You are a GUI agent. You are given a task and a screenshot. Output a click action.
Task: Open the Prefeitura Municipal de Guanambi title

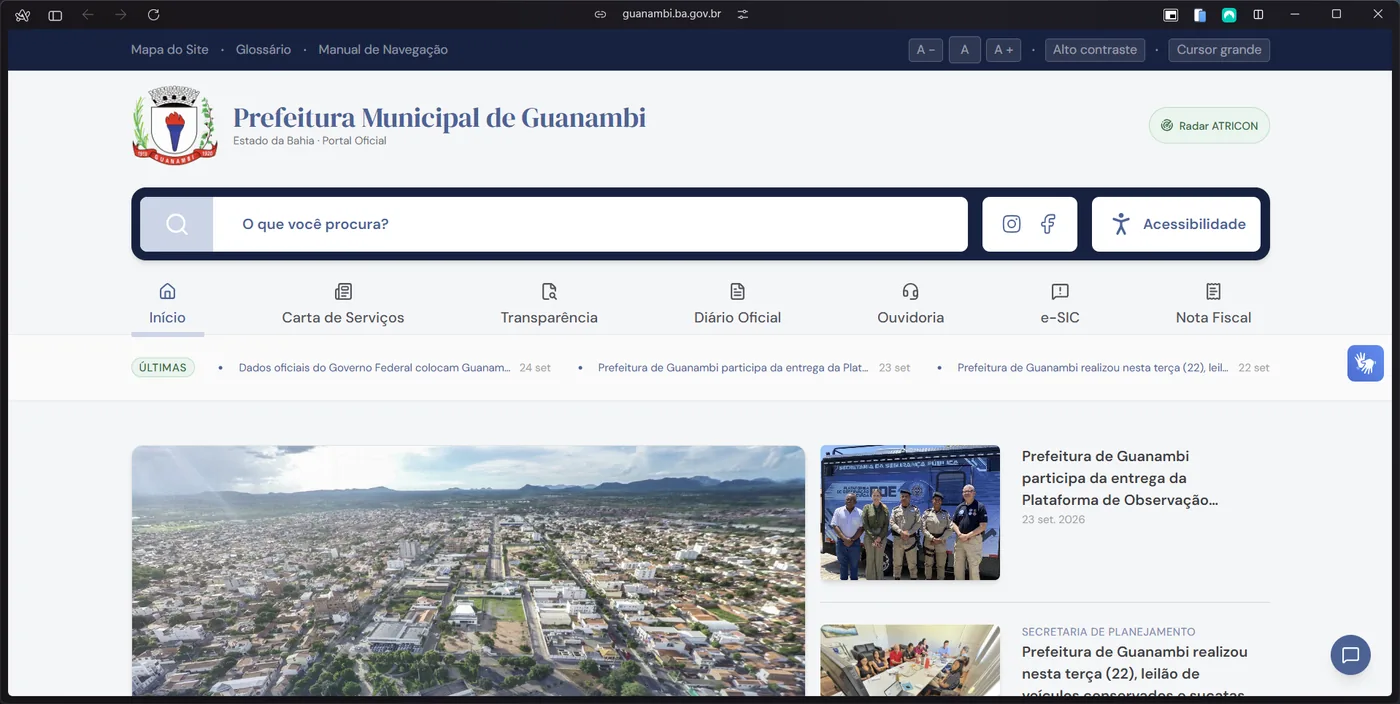(x=439, y=117)
